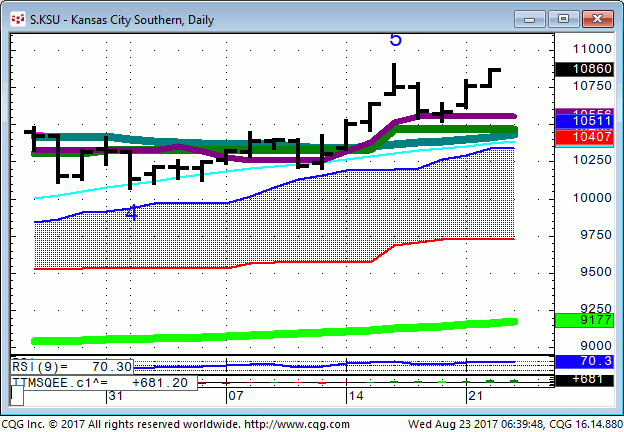
Task: Click the highest price bar under label 5
Action: [394, 79]
